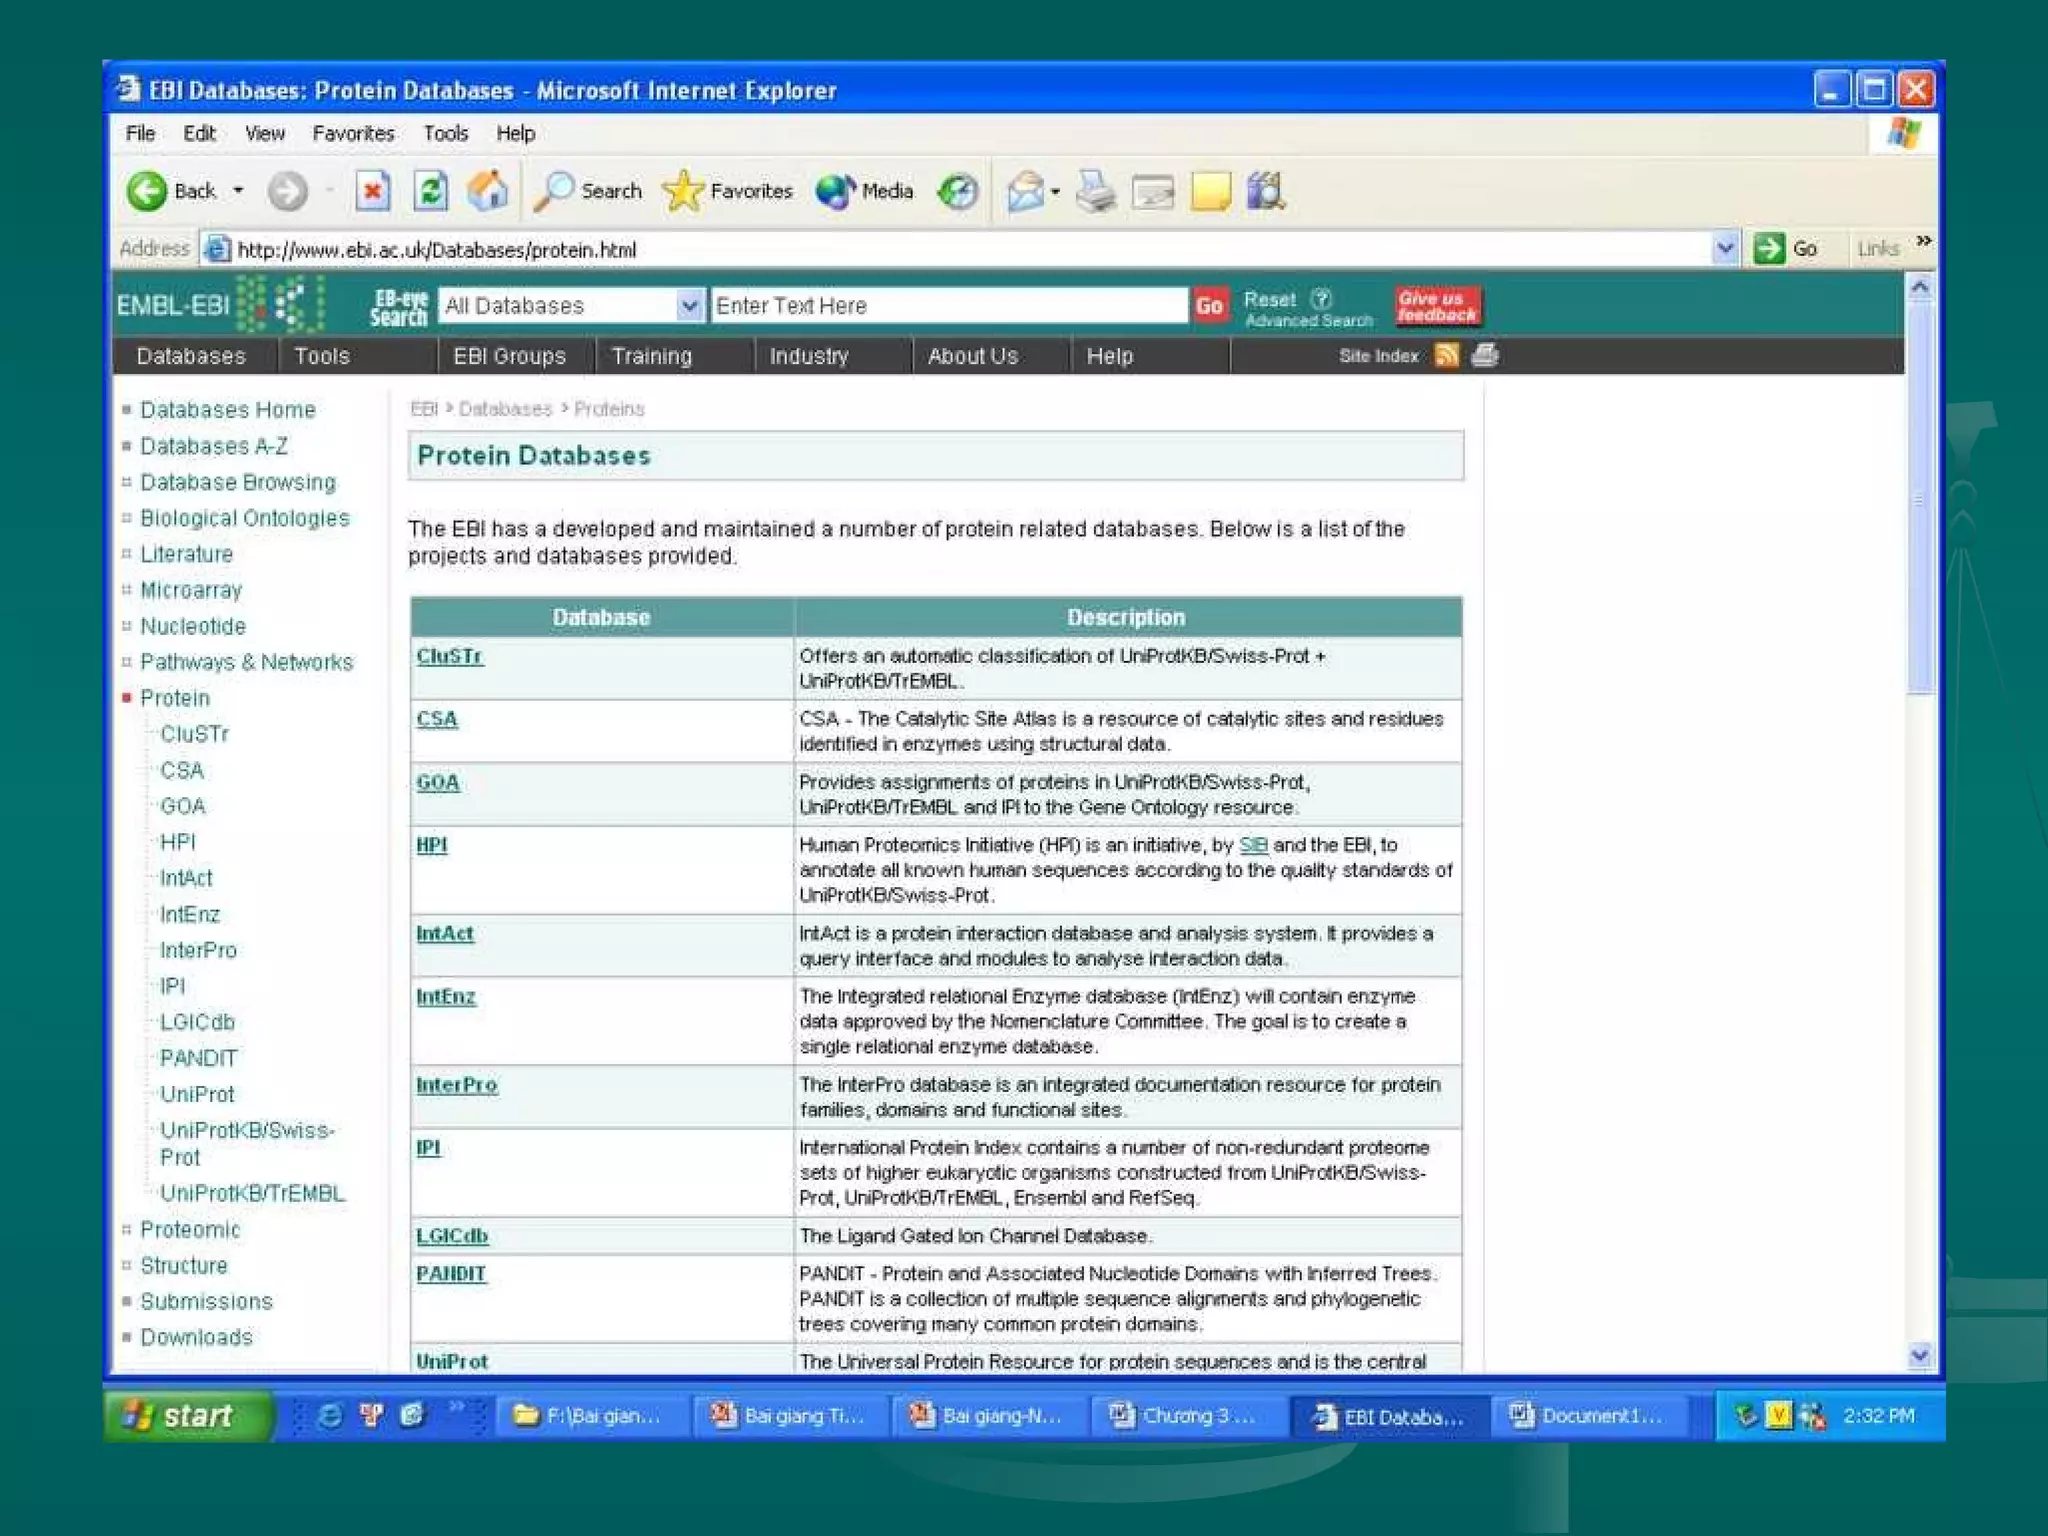Click the printer-friendly icon in site navigation bar
2048x1536 pixels.
1485,355
